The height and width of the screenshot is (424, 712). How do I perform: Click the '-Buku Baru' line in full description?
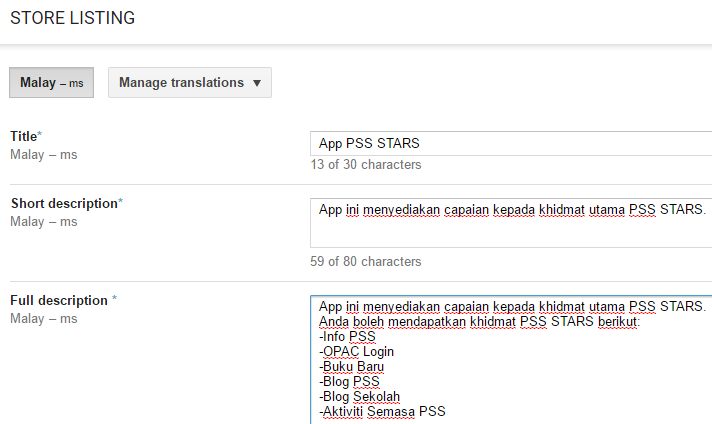click(351, 366)
